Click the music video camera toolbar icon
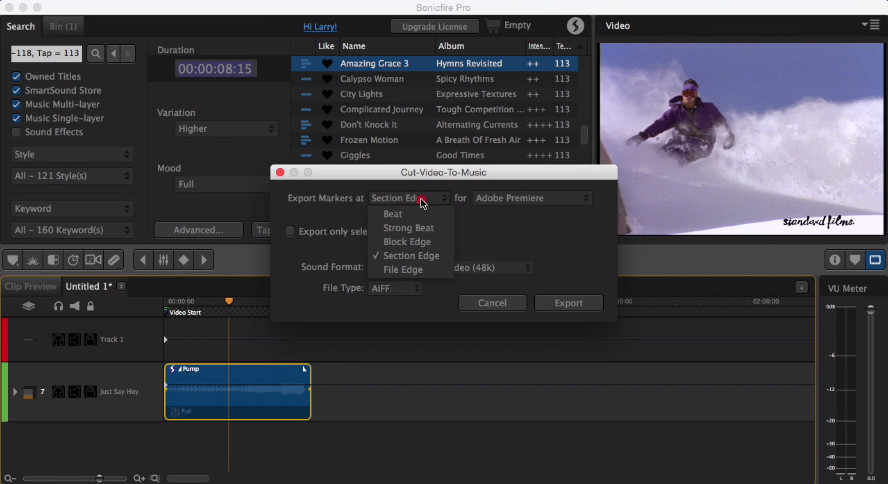Screen dimensions: 888x484 click(x=93, y=260)
